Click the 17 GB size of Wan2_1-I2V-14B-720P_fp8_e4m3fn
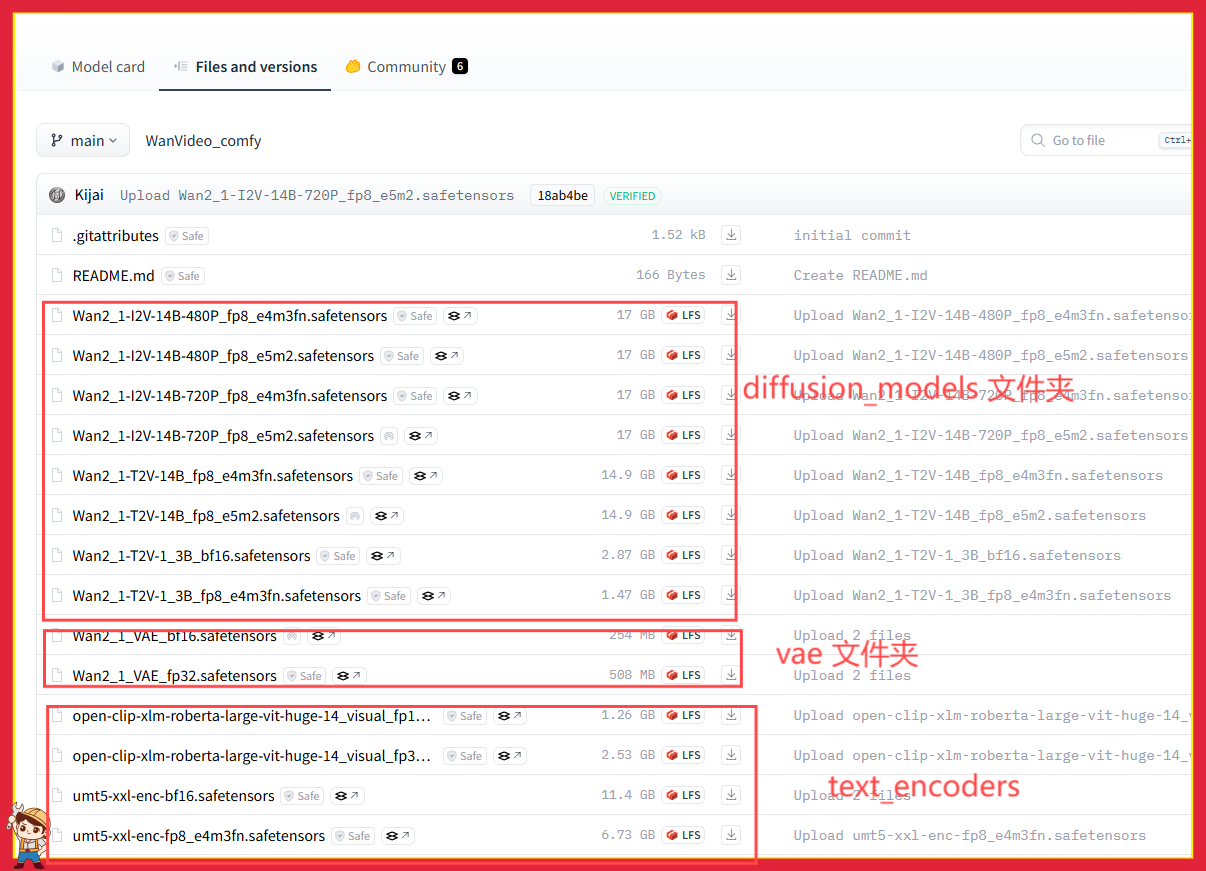This screenshot has width=1206, height=871. pos(636,396)
